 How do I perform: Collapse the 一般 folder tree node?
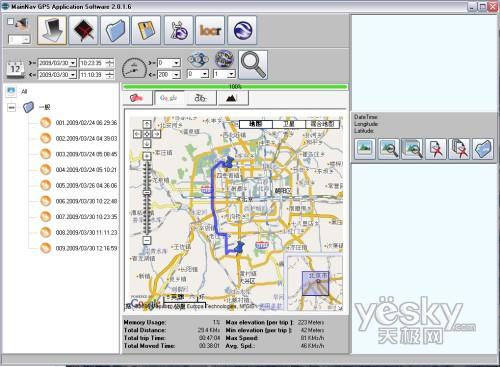click(x=11, y=107)
